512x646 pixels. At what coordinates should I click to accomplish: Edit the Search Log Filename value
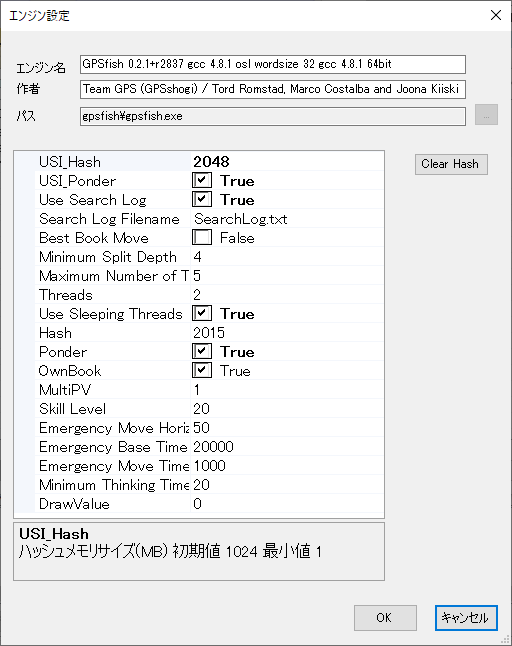click(287, 218)
